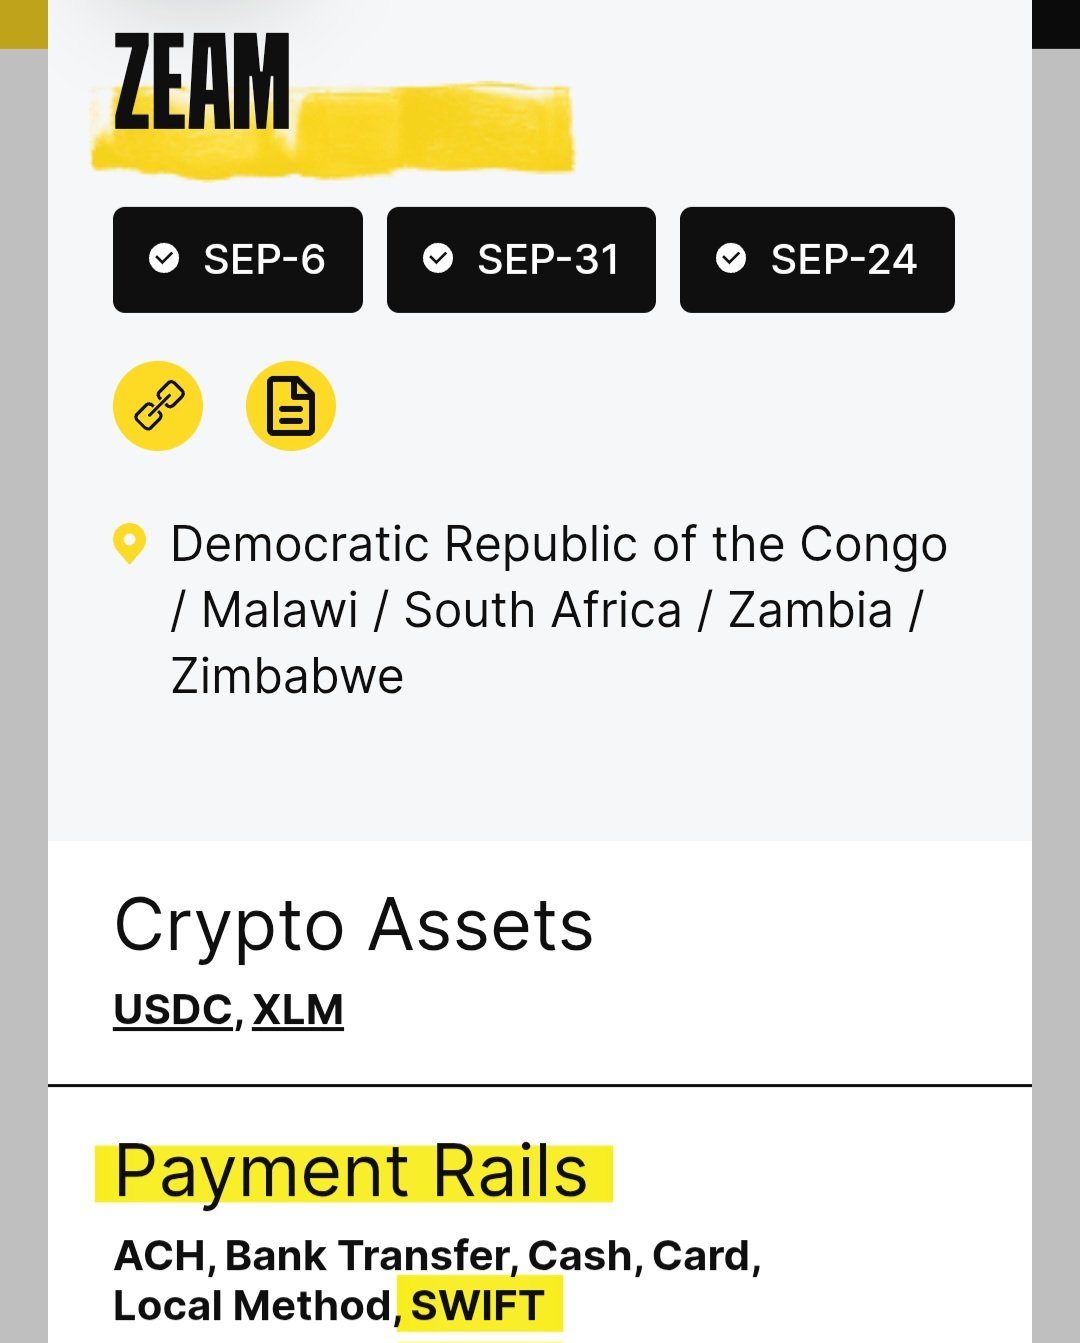Click the Democratic Republic of the Congo text
Screen dimensions: 1080x1343
pos(558,545)
